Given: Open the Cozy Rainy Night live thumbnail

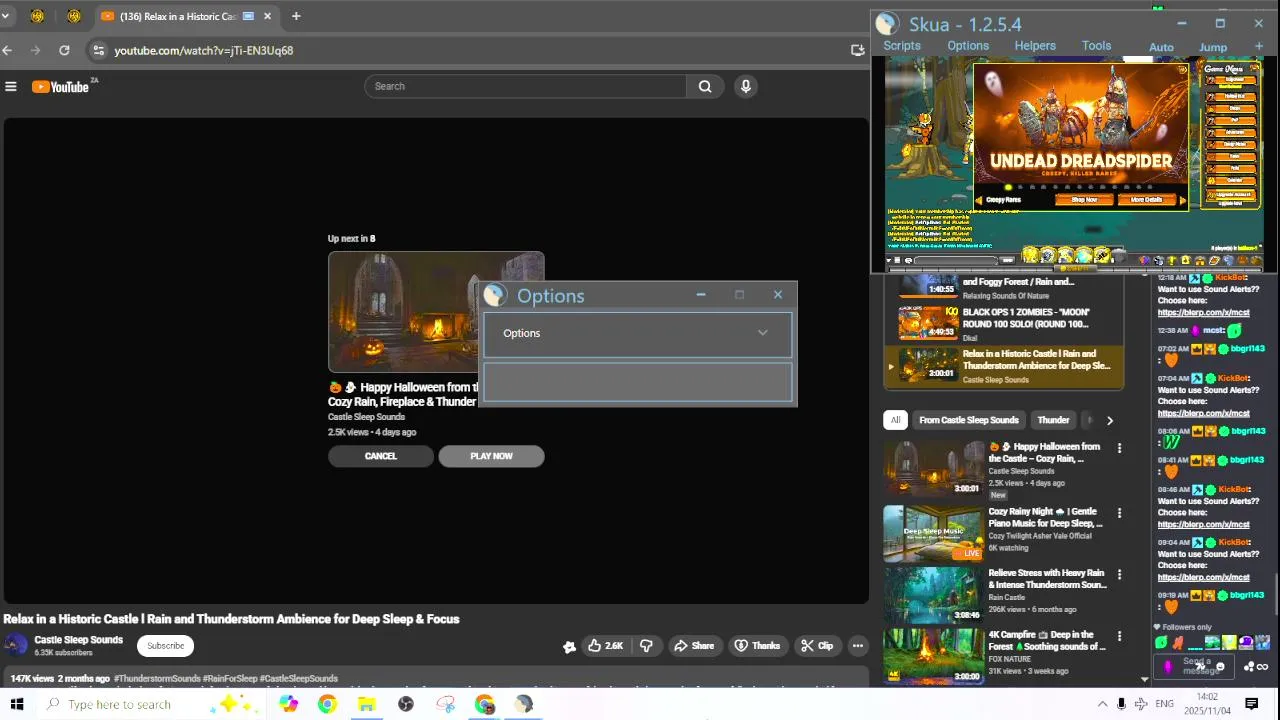Looking at the screenshot, I should pyautogui.click(x=934, y=533).
